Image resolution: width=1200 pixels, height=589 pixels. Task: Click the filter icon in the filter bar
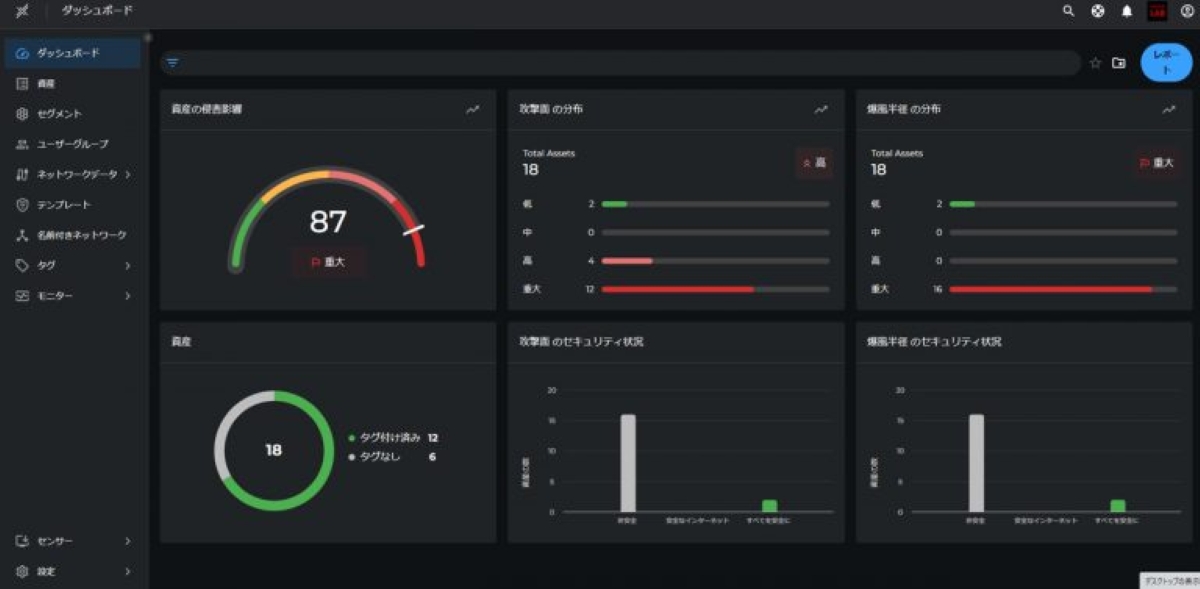click(x=173, y=62)
